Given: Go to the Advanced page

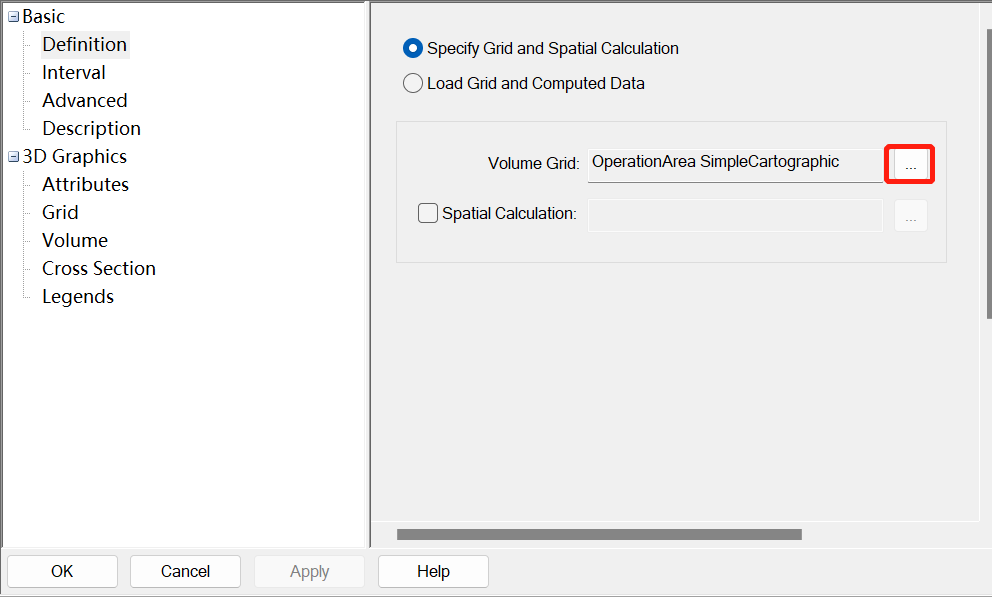Looking at the screenshot, I should [x=84, y=101].
